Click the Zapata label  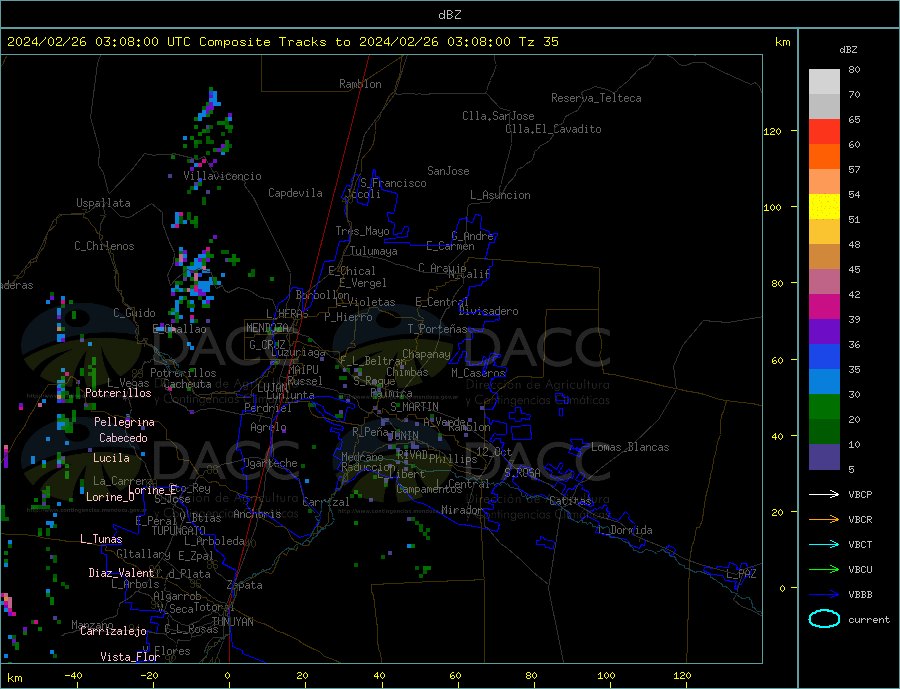245,585
